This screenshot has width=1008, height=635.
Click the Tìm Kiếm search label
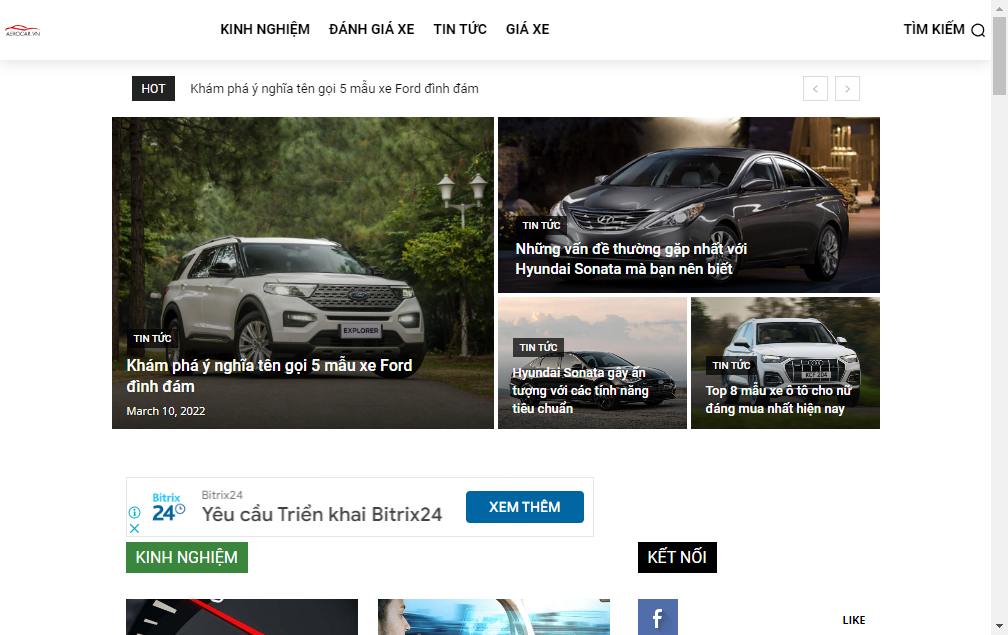point(934,30)
